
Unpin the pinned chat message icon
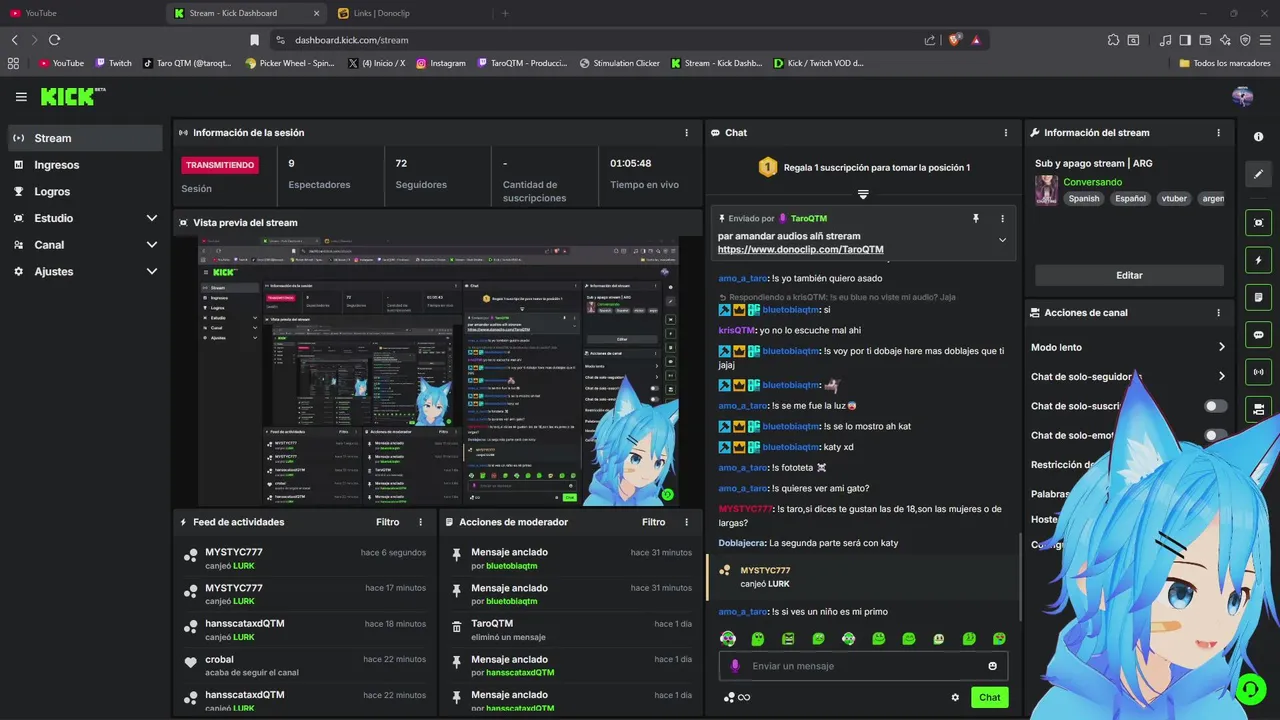pos(976,218)
